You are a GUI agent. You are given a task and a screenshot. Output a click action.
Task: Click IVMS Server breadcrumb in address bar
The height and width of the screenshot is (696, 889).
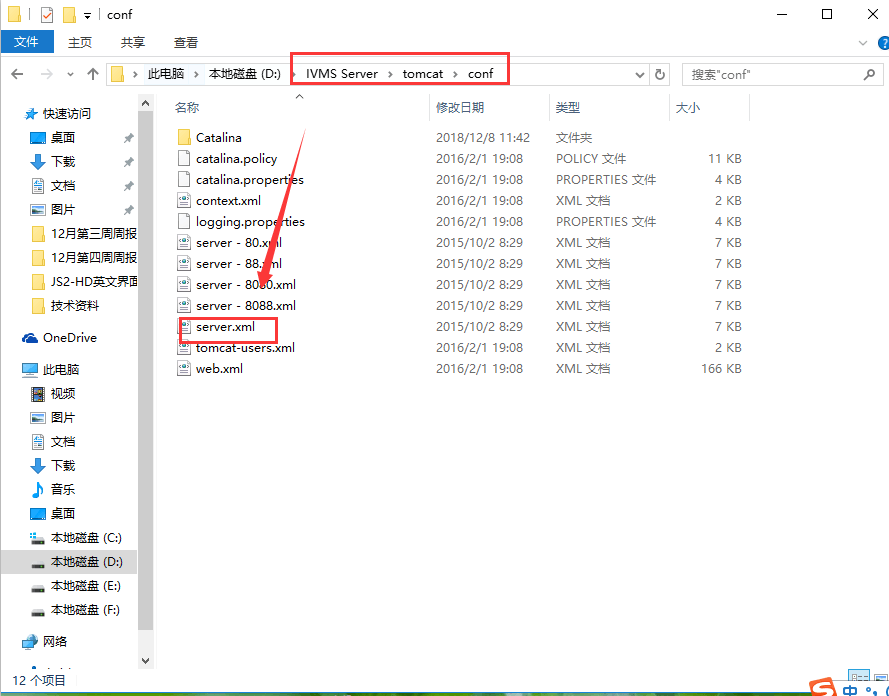coord(342,74)
